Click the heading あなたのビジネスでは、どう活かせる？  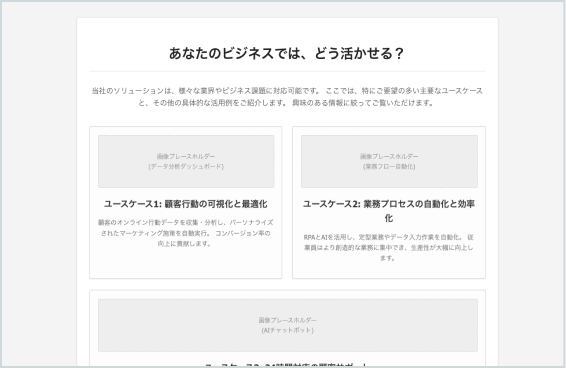287,53
